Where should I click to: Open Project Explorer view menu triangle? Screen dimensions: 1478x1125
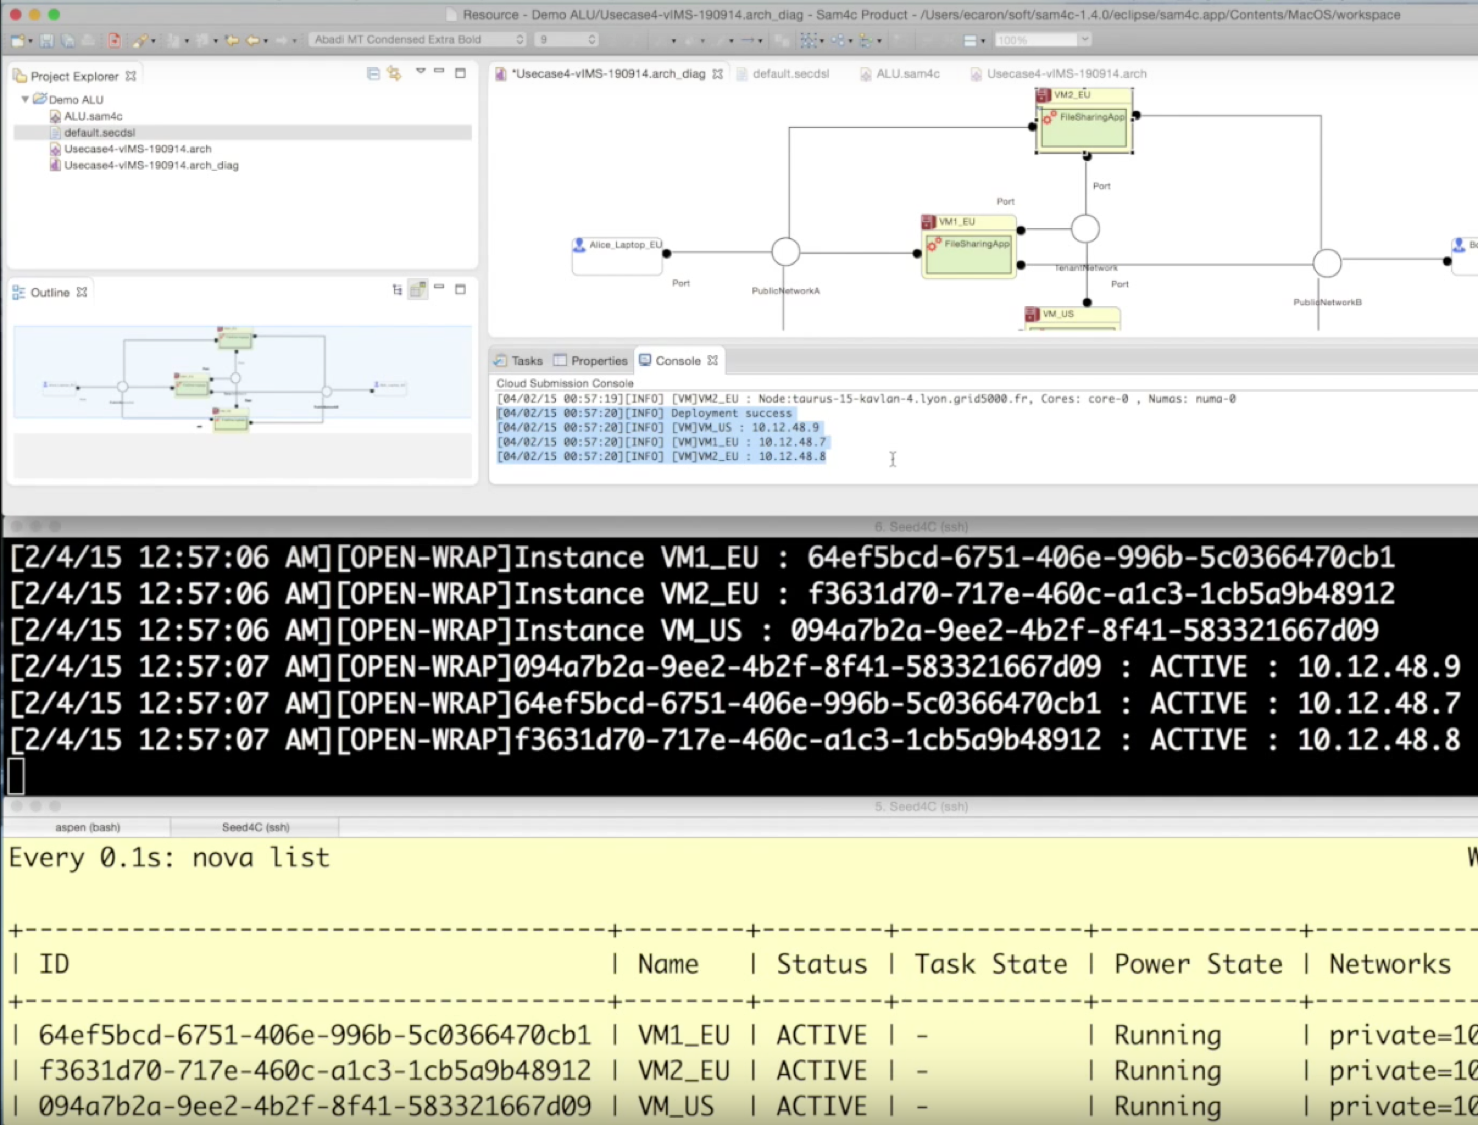point(420,71)
